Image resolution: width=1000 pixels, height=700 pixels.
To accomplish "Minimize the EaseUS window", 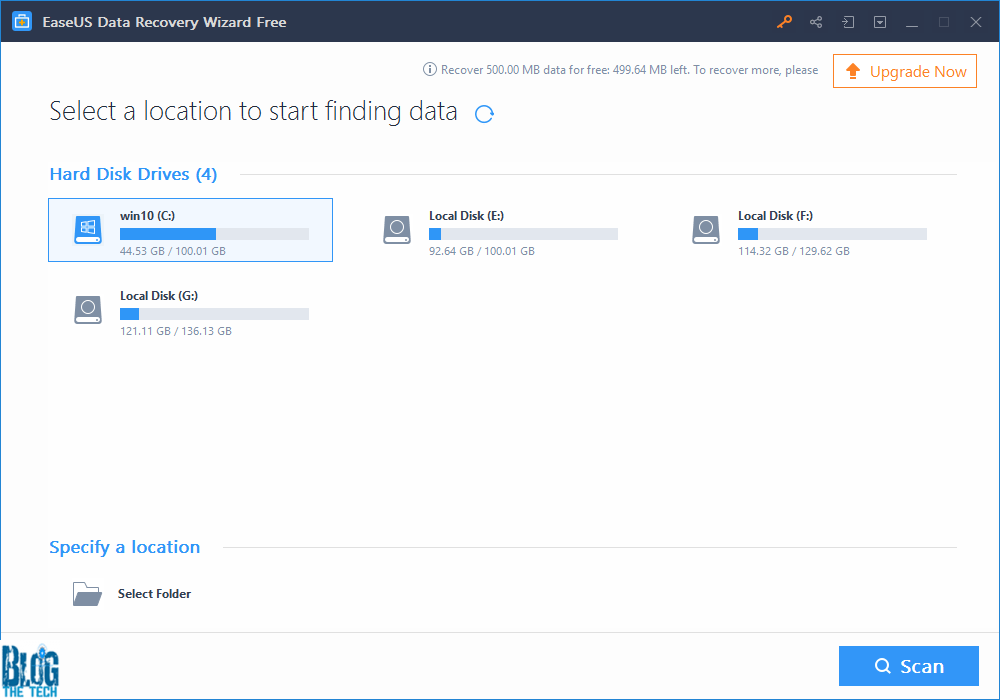I will (911, 22).
